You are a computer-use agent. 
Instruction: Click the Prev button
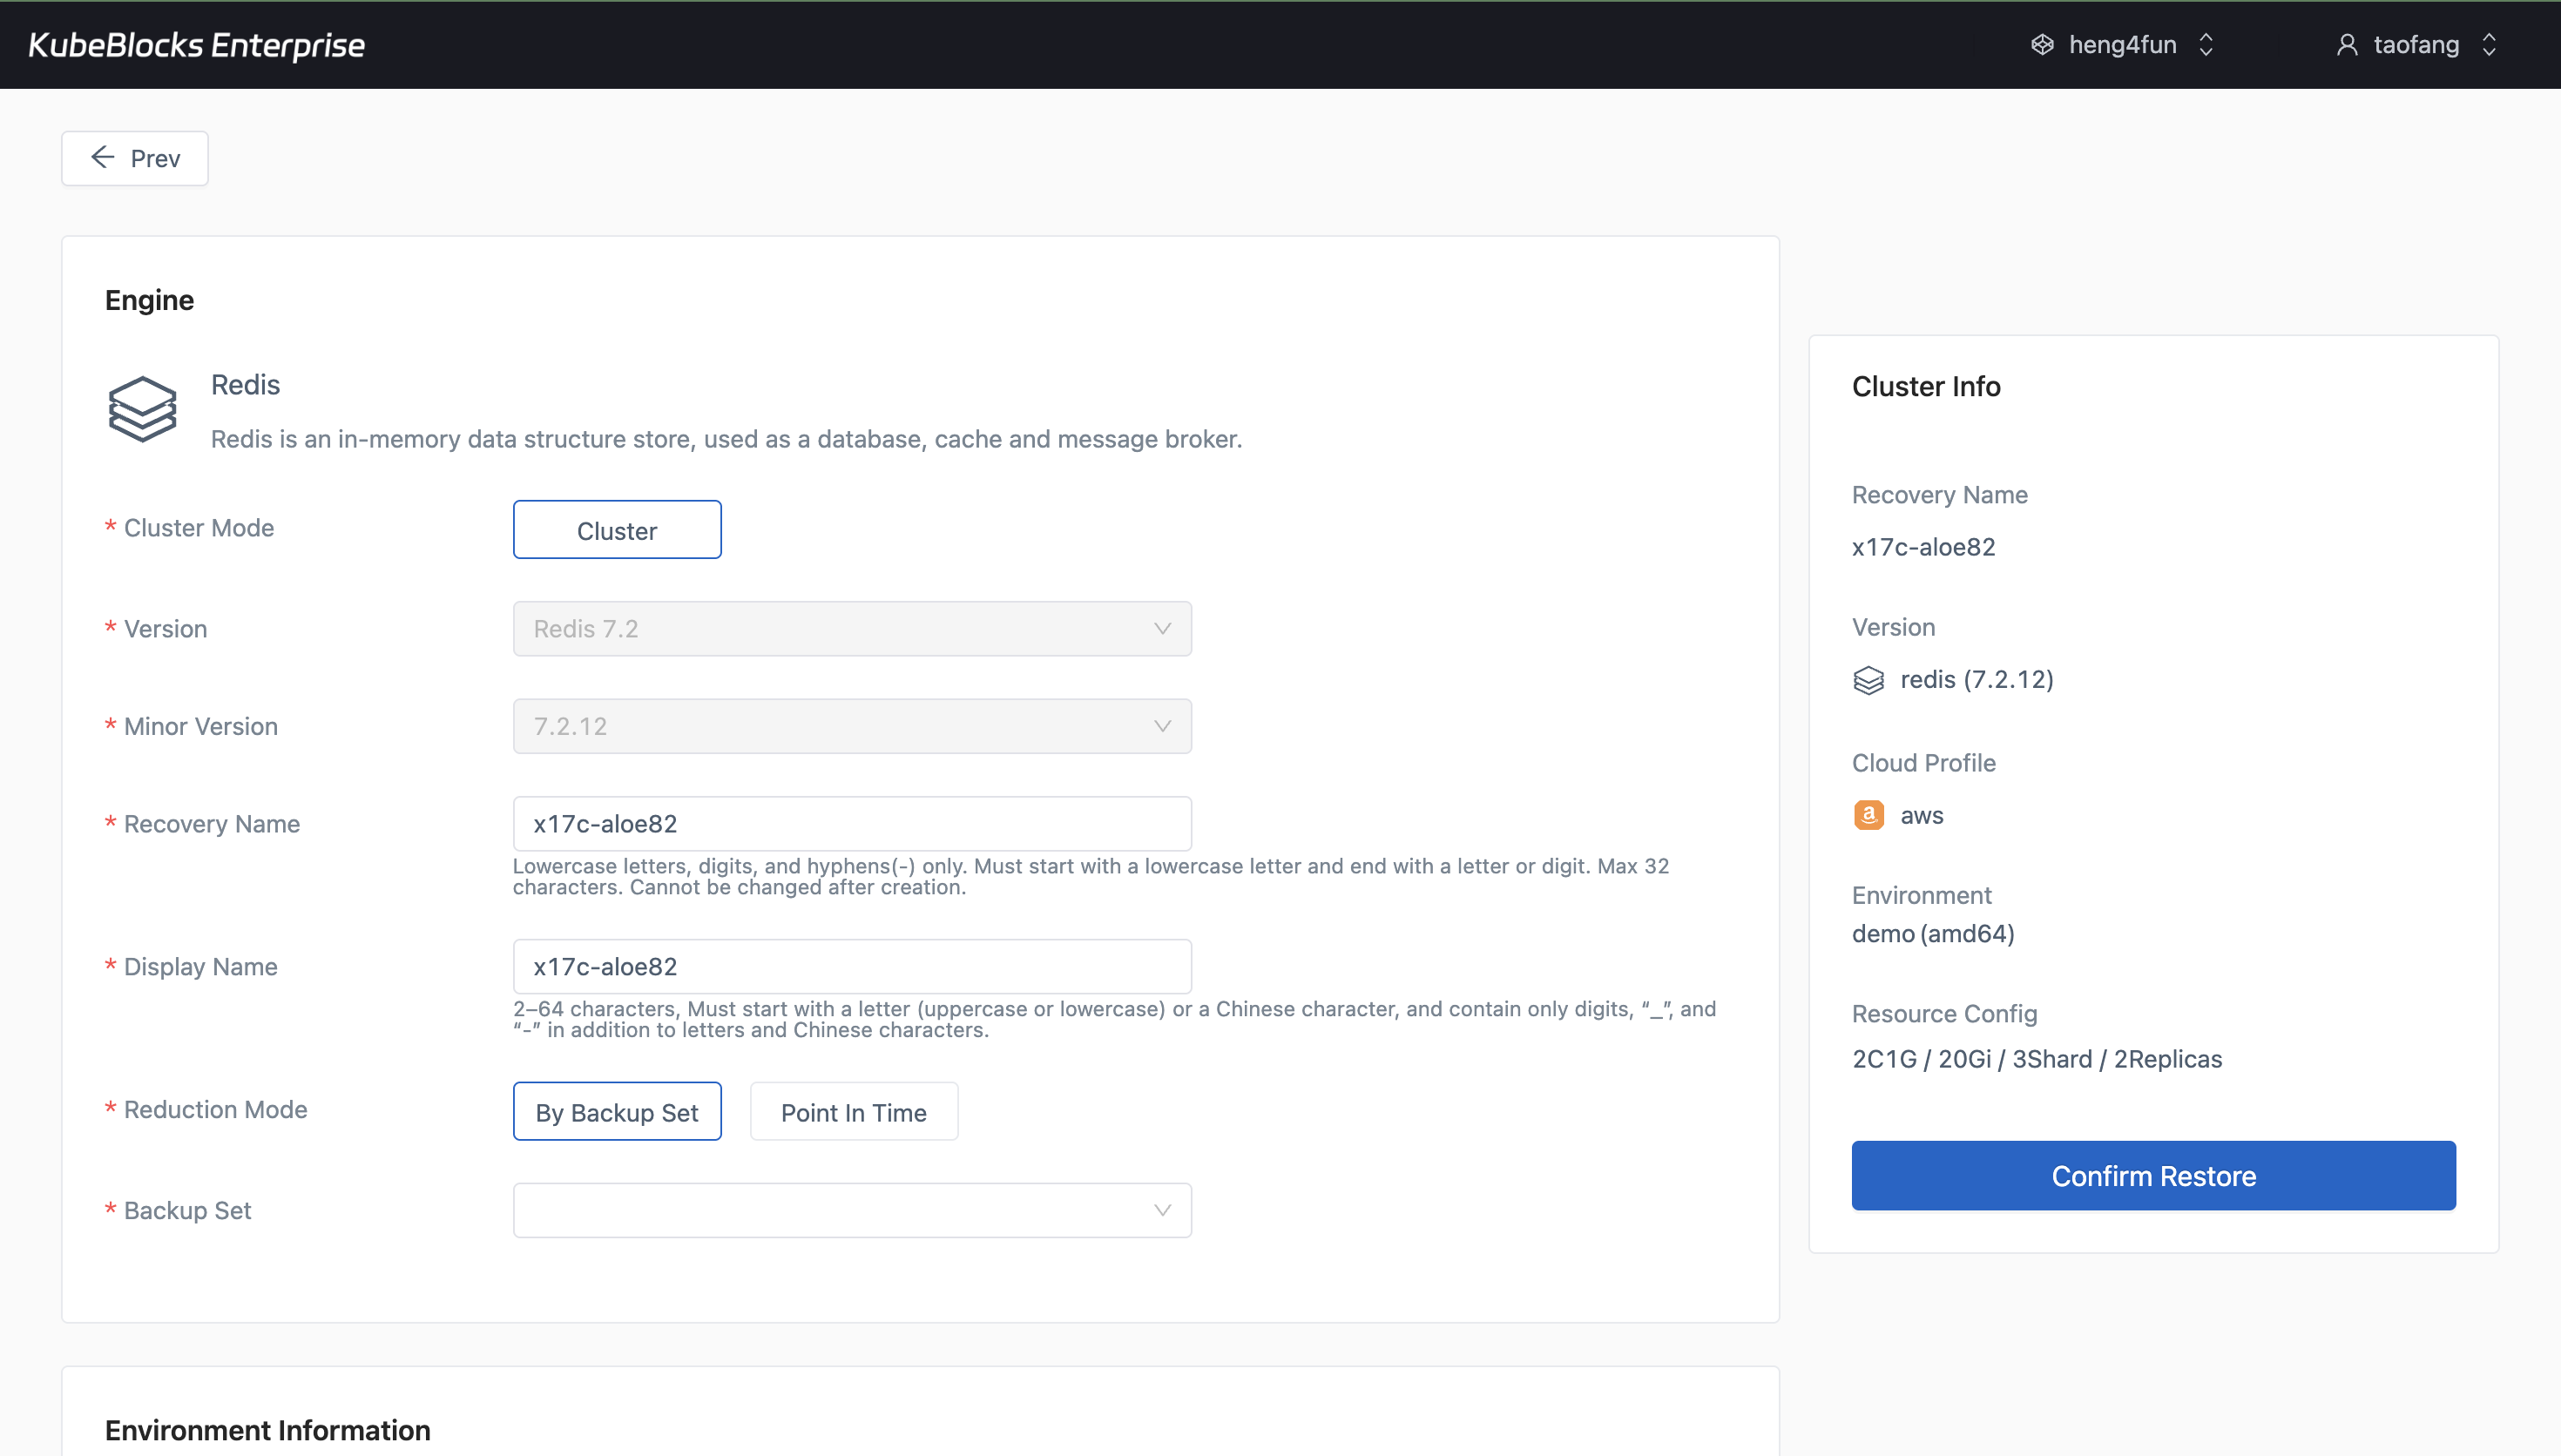click(x=134, y=157)
